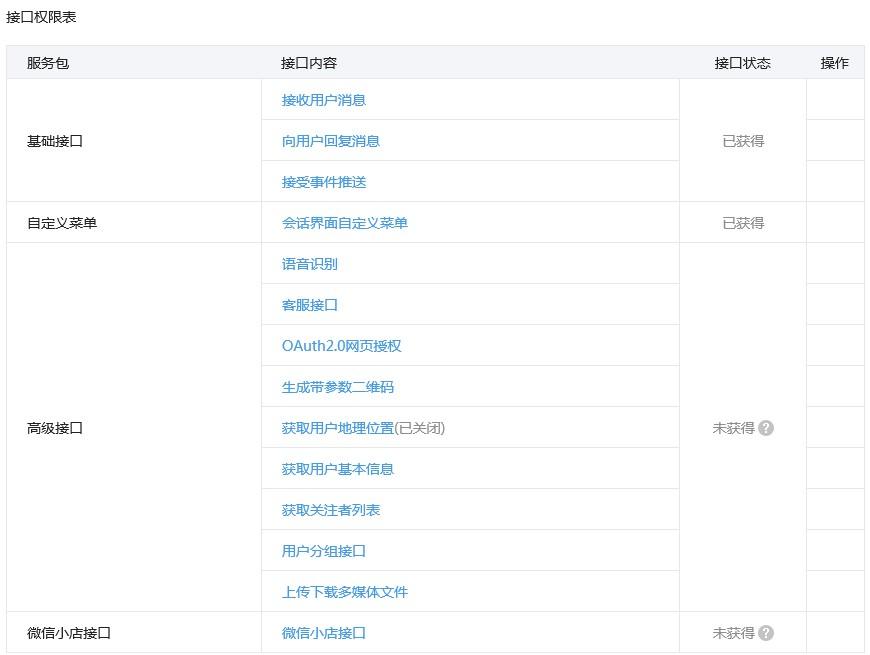The width and height of the screenshot is (870, 655).
Task: Click the help icon beside 高级接口 未获得 status
Action: coord(766,428)
